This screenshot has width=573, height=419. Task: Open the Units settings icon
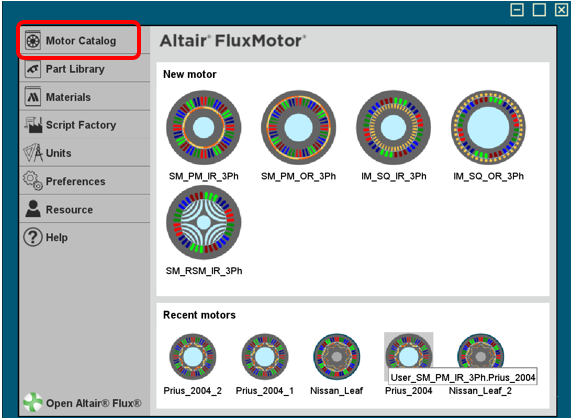pos(33,153)
